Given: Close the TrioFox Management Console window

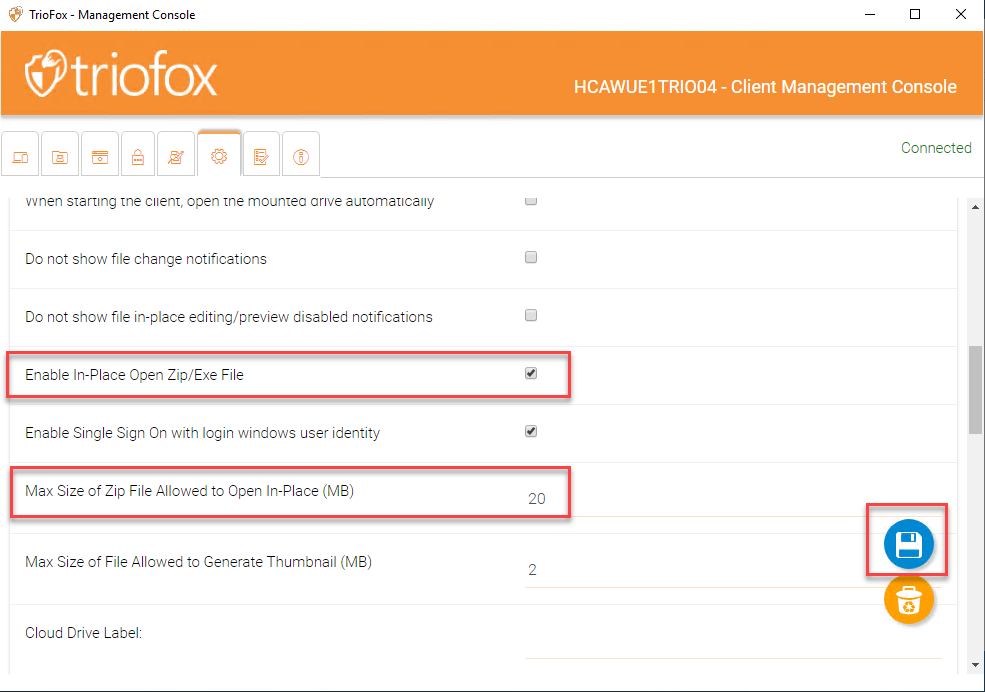Looking at the screenshot, I should coord(961,14).
